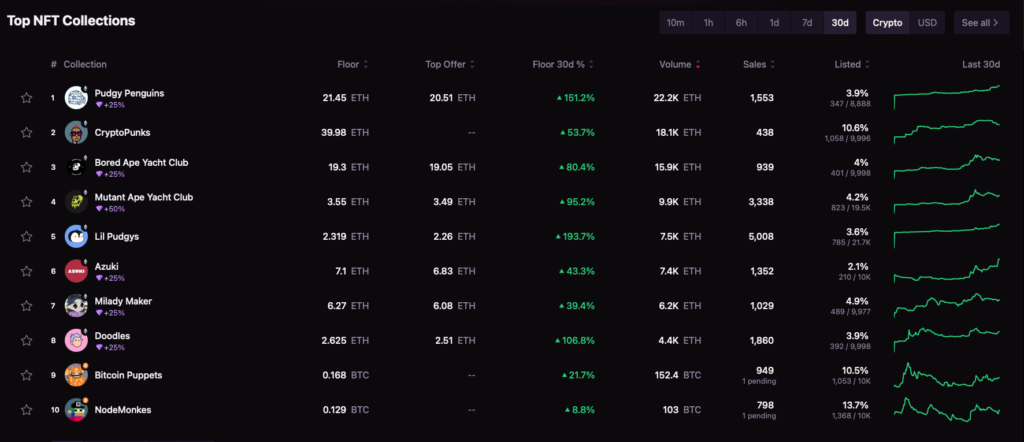Screen dimensions: 1024x442
Task: Open Bored Ape Yacht Club avatar image
Action: [76, 167]
